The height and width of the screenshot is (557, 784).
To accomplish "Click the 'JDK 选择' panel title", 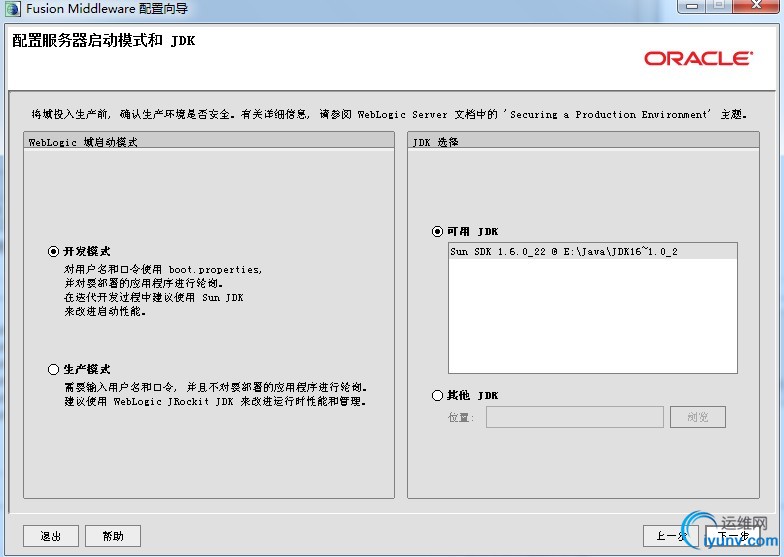I will click(x=436, y=142).
